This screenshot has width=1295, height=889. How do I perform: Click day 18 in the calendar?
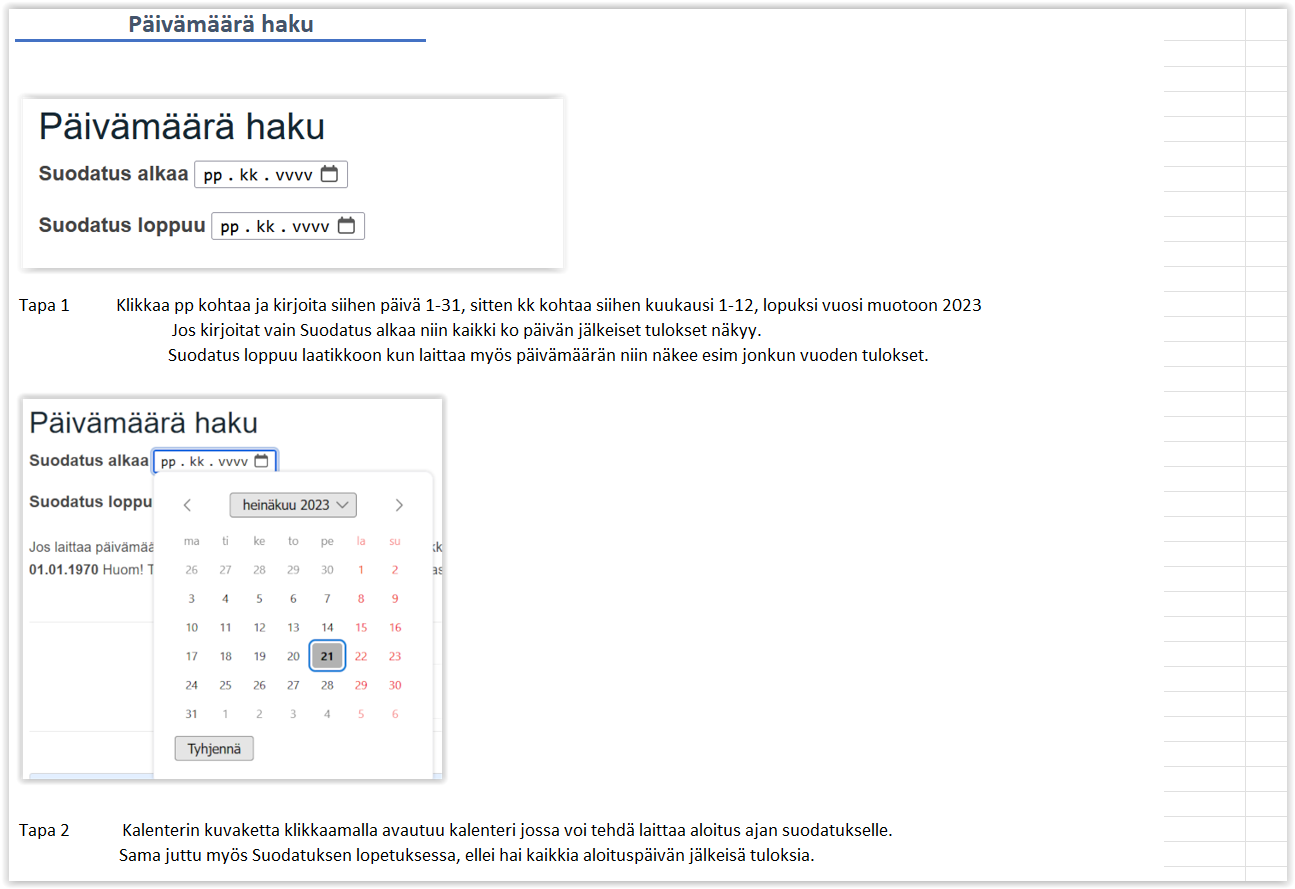pos(225,657)
